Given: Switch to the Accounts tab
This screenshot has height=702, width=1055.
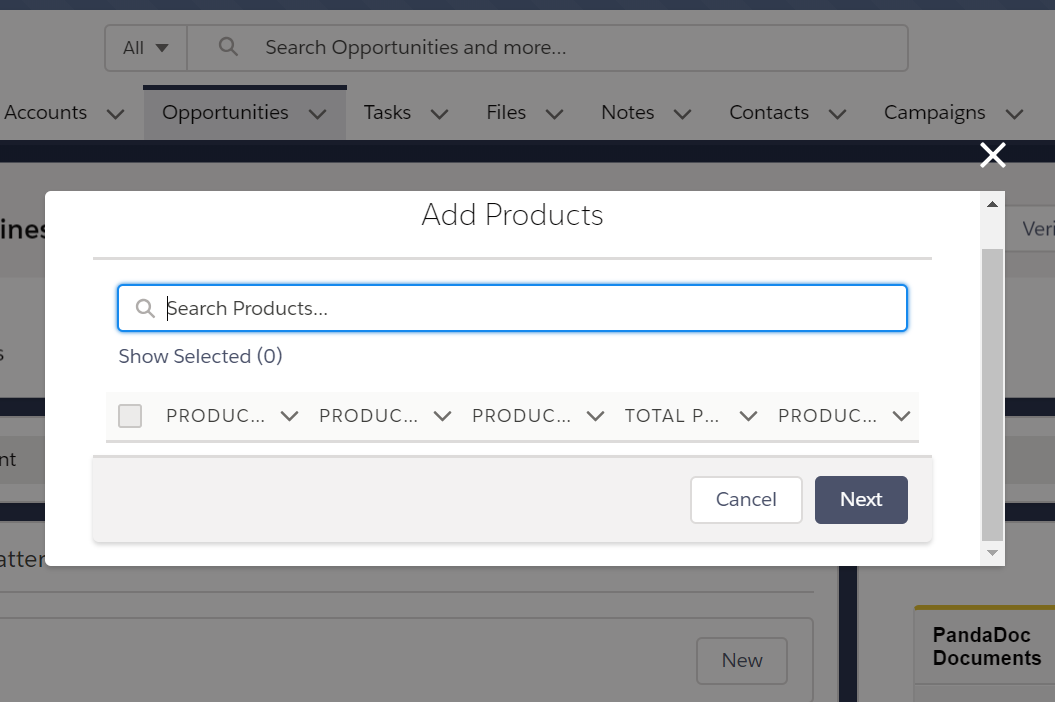Looking at the screenshot, I should click(46, 113).
